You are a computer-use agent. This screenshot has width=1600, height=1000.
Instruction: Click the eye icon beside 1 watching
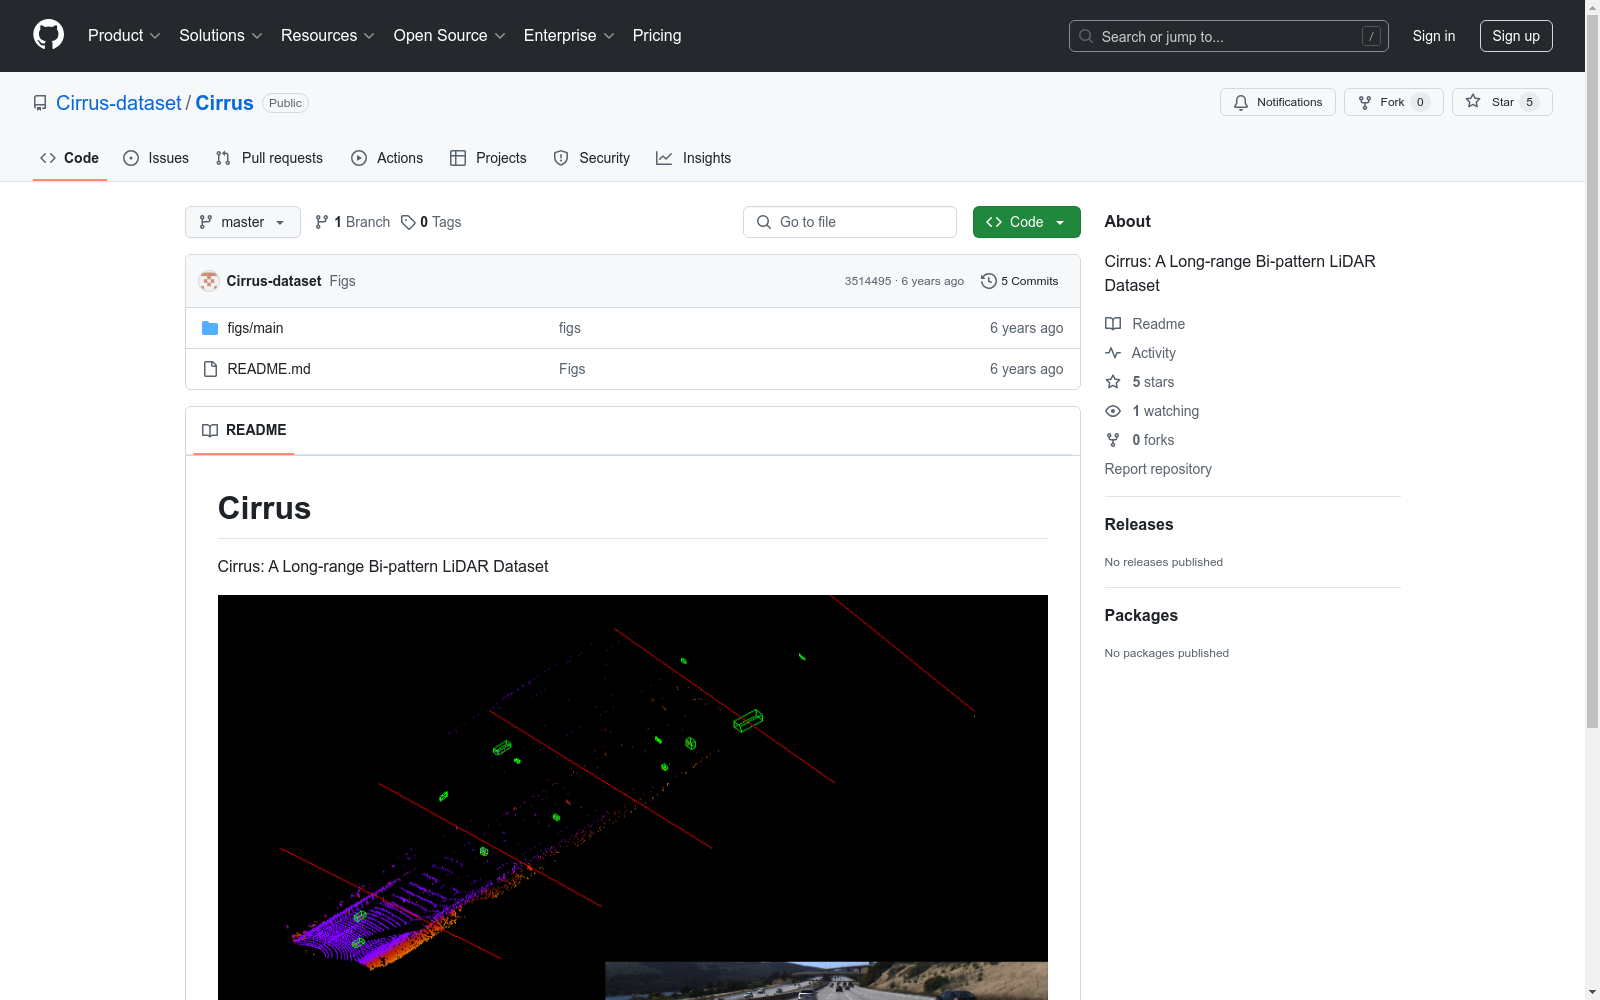pyautogui.click(x=1113, y=411)
